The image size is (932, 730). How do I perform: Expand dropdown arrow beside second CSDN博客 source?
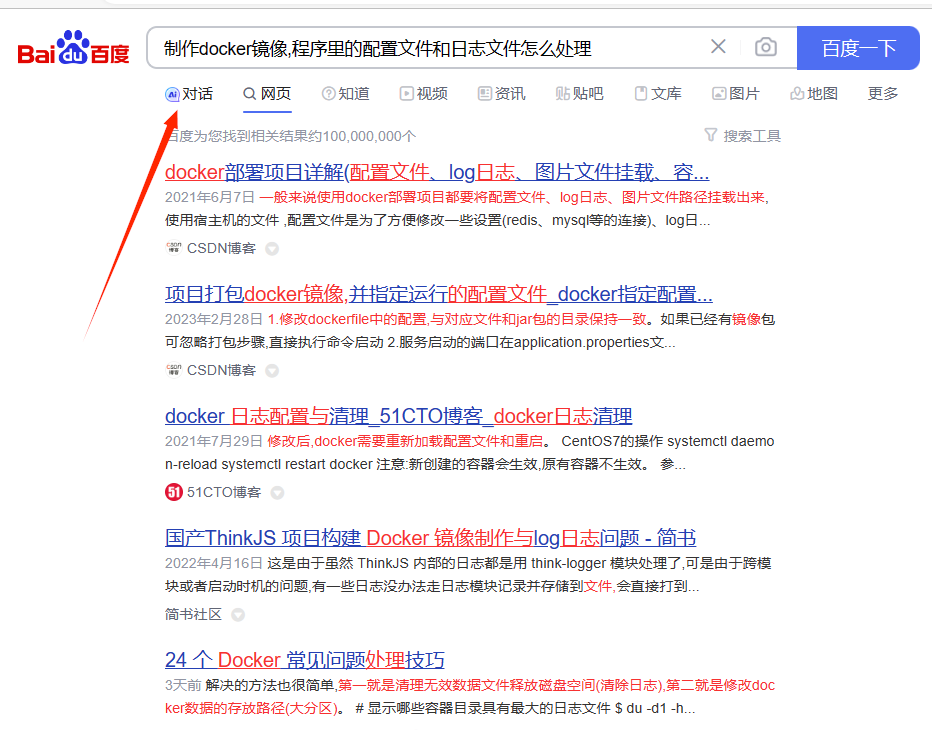[x=272, y=371]
